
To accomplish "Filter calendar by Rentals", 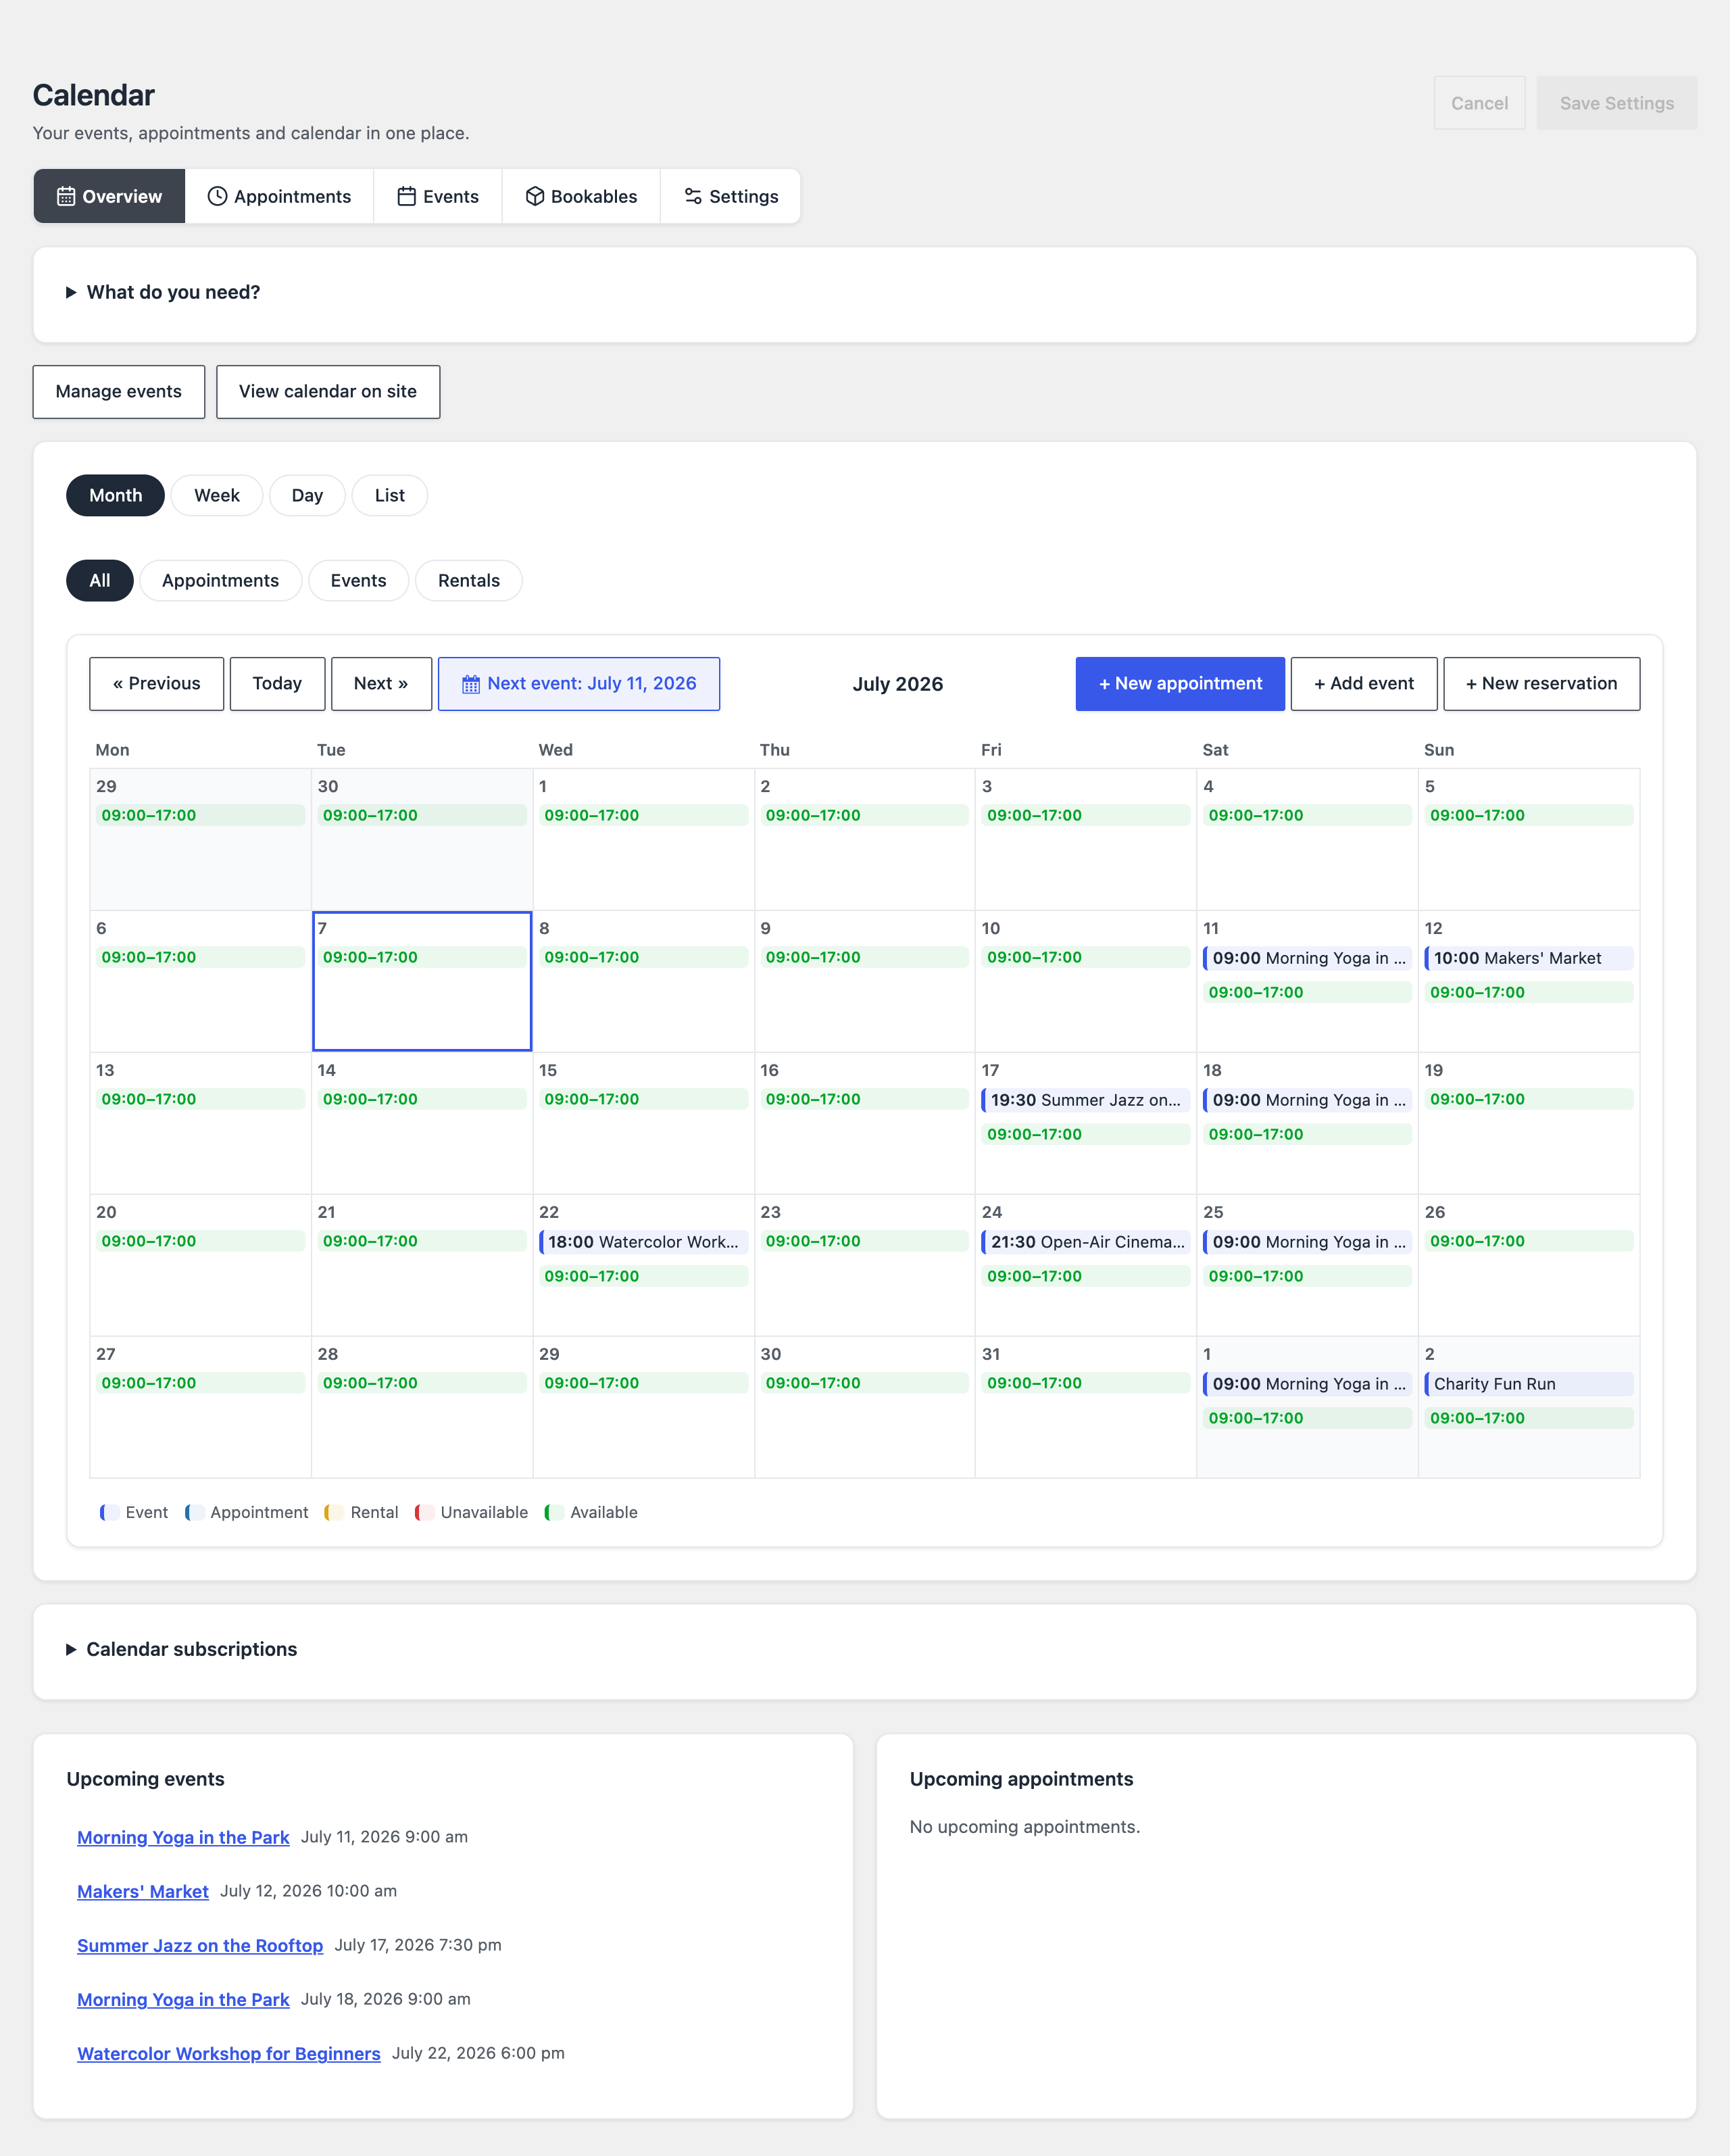I will (469, 580).
